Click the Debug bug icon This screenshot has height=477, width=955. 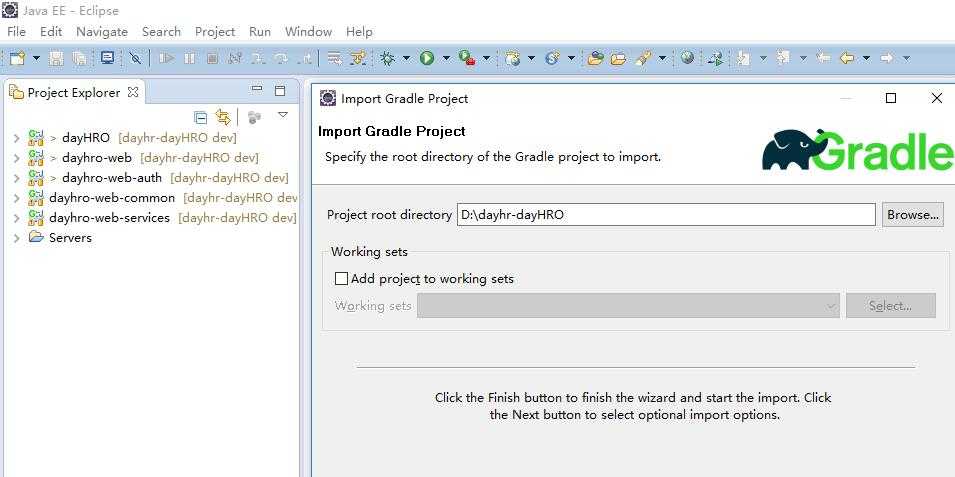[388, 59]
